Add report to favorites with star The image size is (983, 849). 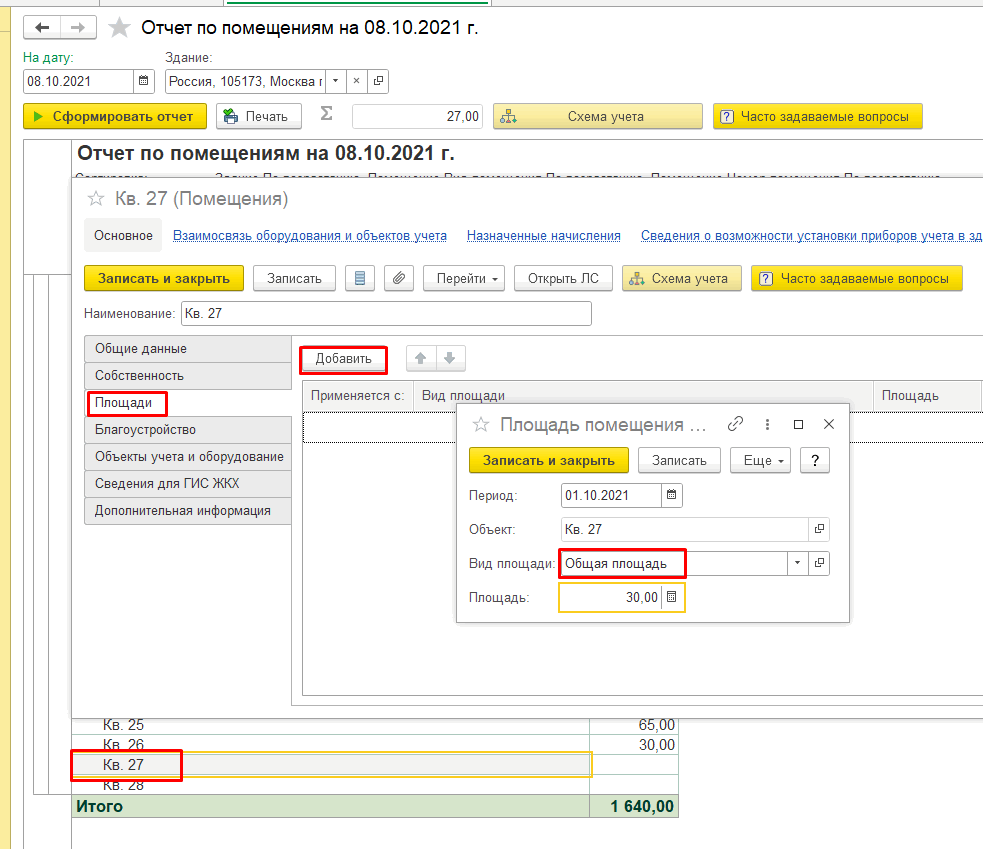(x=119, y=28)
